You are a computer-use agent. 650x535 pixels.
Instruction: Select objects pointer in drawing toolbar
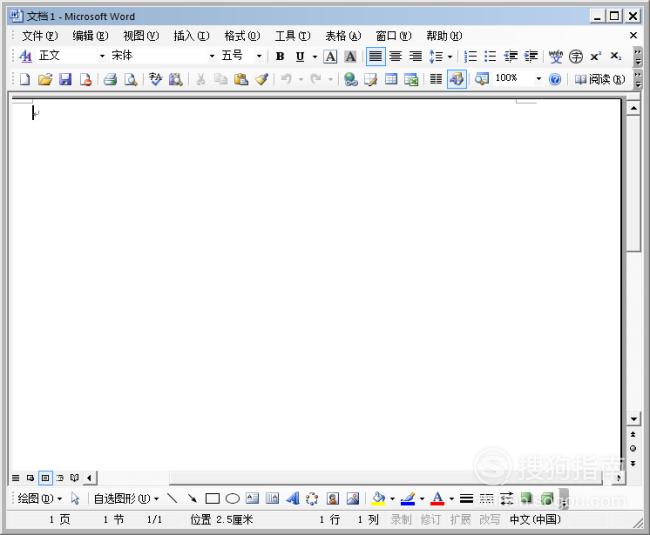75,498
